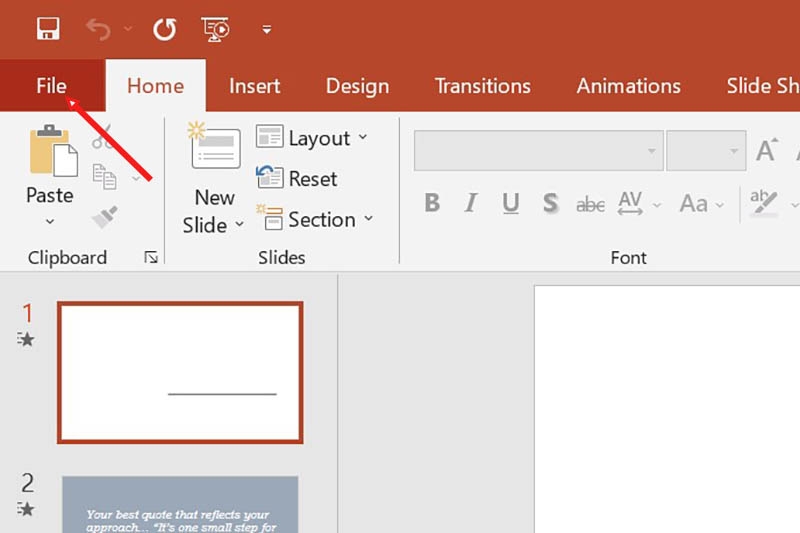Switch to the Home tab
Screen dimensions: 800x533
pos(156,86)
